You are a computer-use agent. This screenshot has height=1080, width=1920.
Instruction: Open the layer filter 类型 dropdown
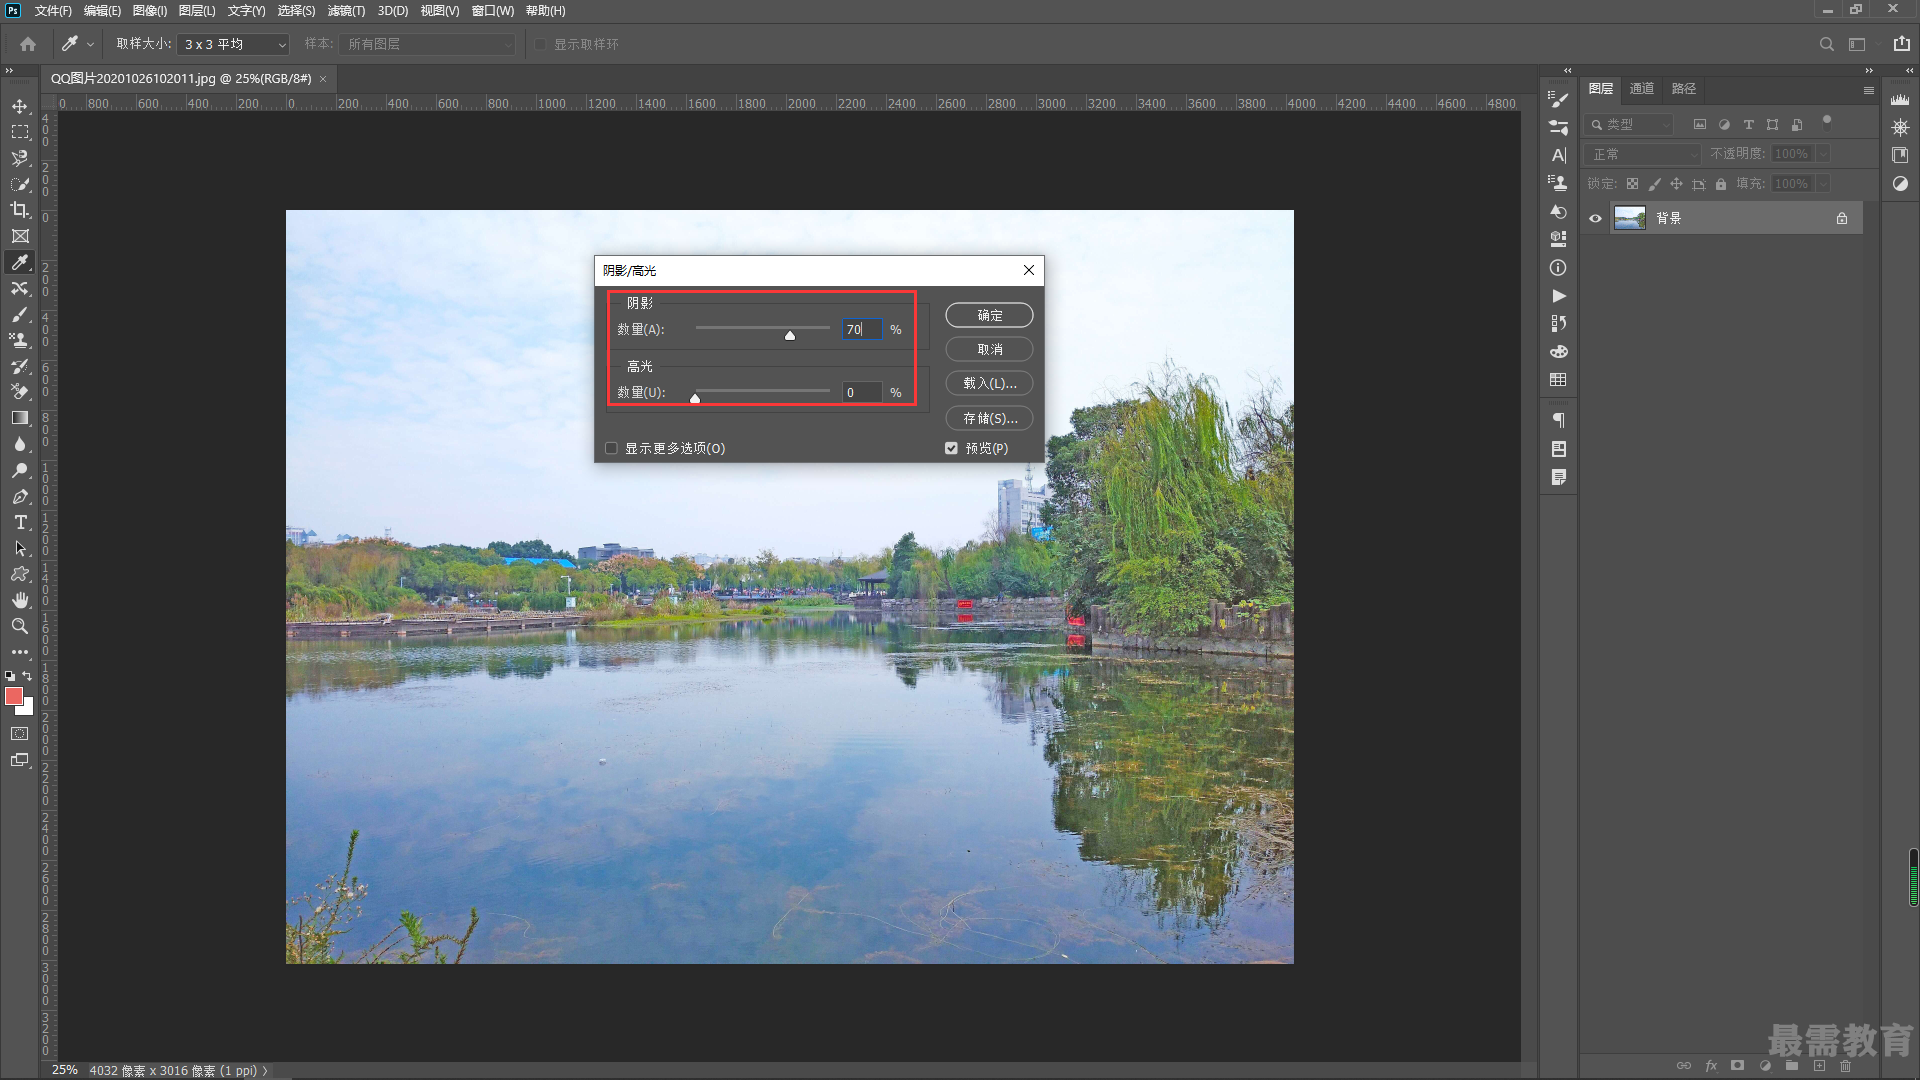[1630, 125]
